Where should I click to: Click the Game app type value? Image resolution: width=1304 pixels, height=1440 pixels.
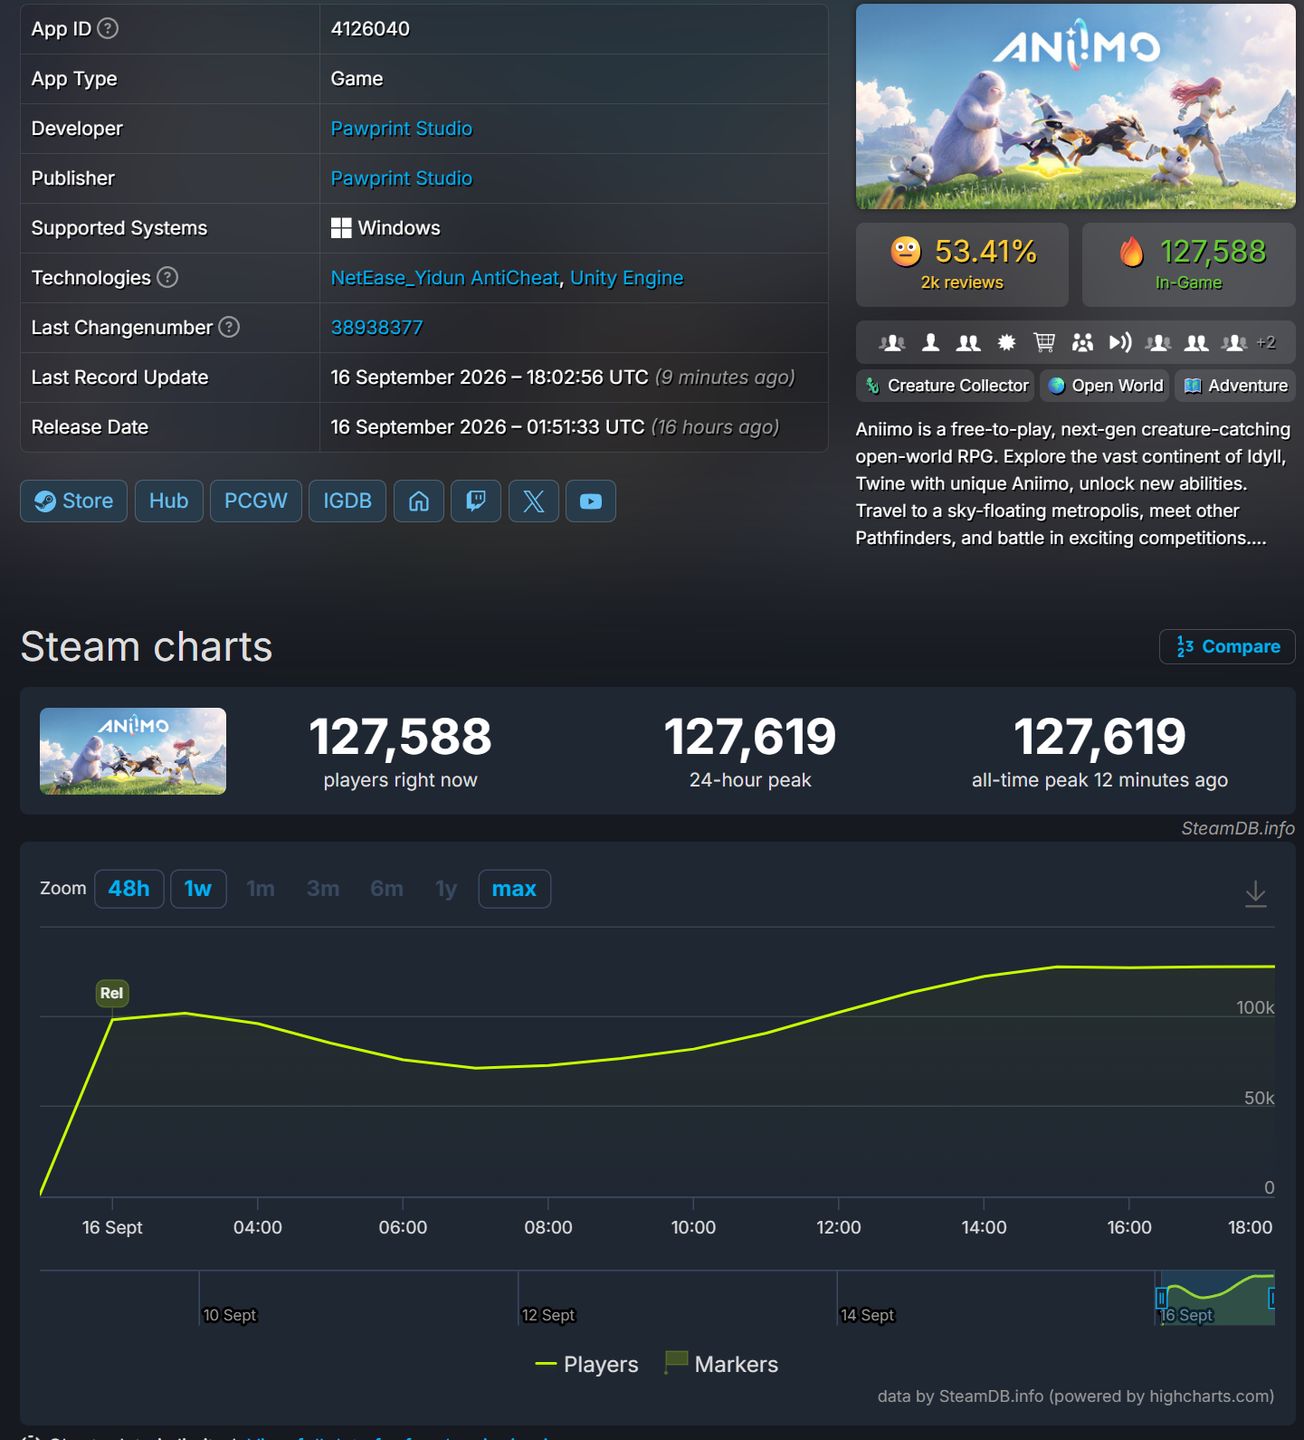click(x=357, y=79)
